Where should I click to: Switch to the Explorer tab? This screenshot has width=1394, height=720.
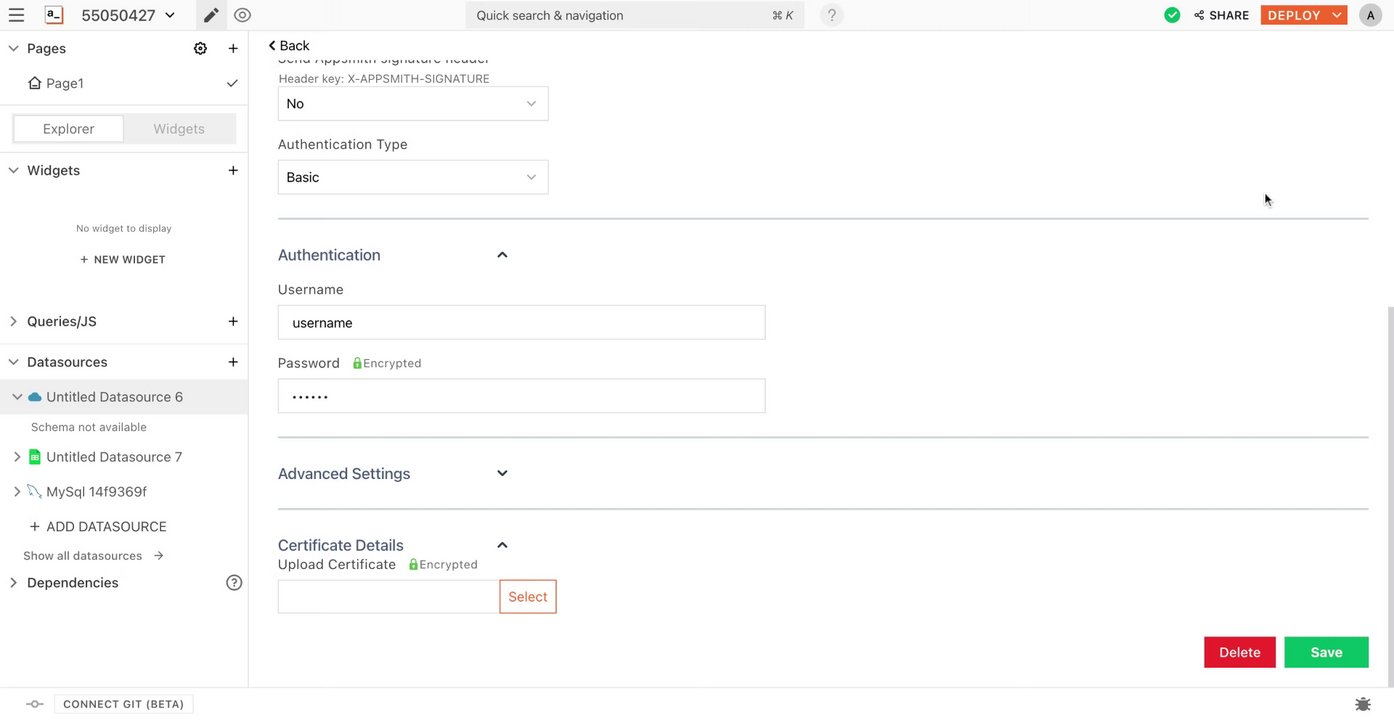coord(68,129)
